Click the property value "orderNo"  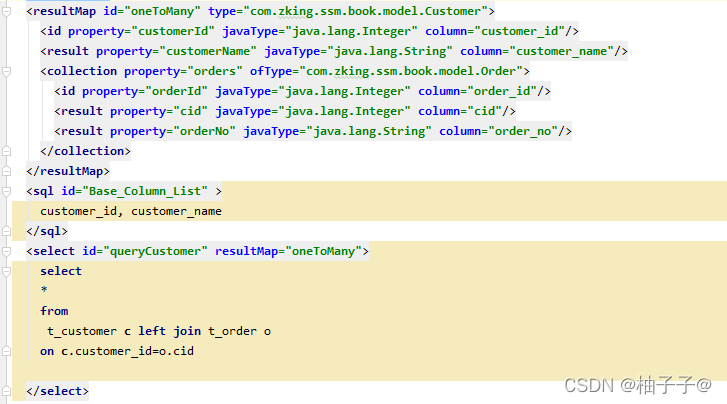pos(204,131)
